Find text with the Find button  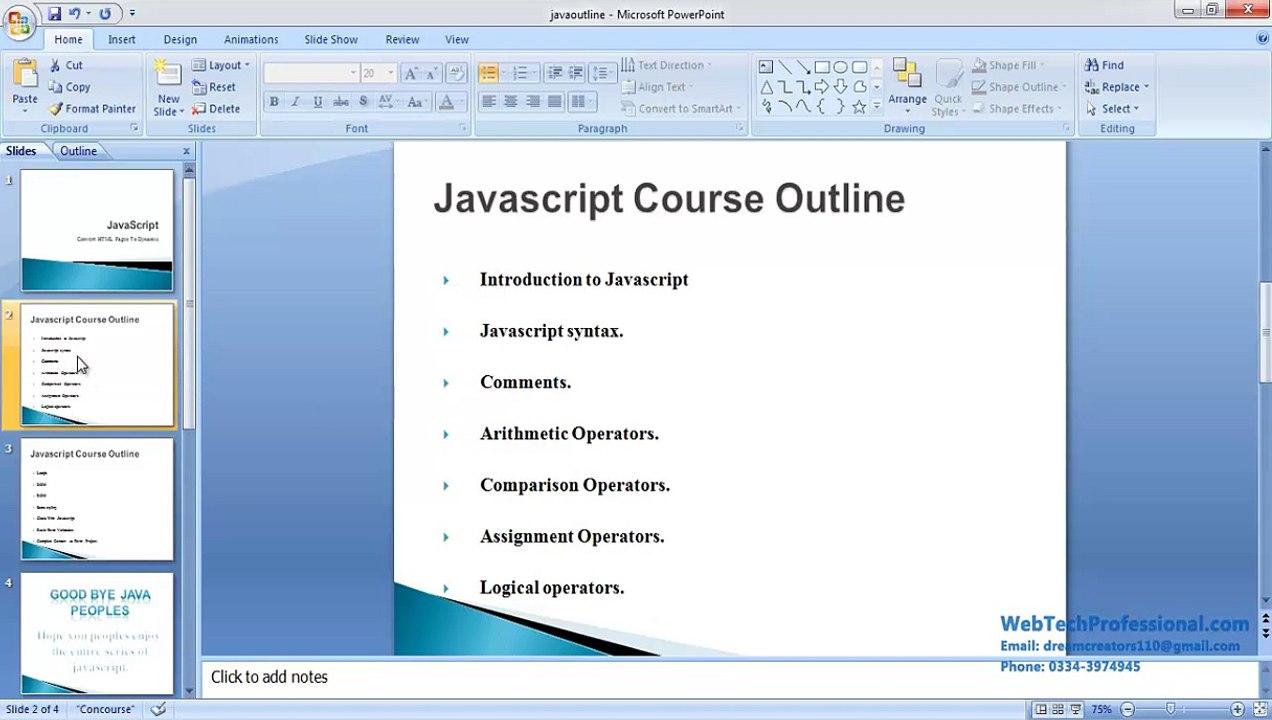pyautogui.click(x=1105, y=65)
